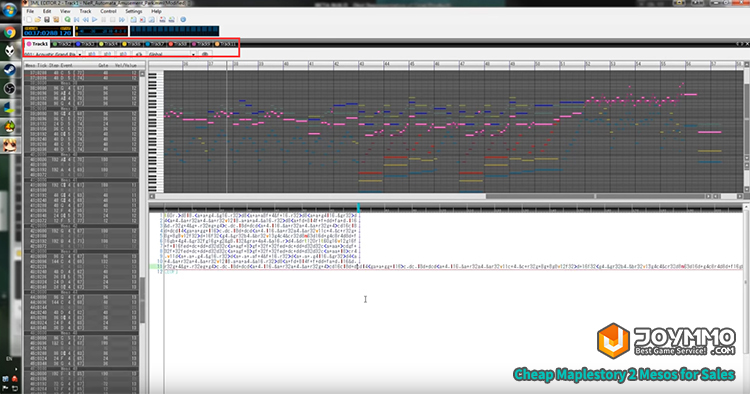Save the file with the floppy icon
This screenshot has width=750, height=394.
47,20
